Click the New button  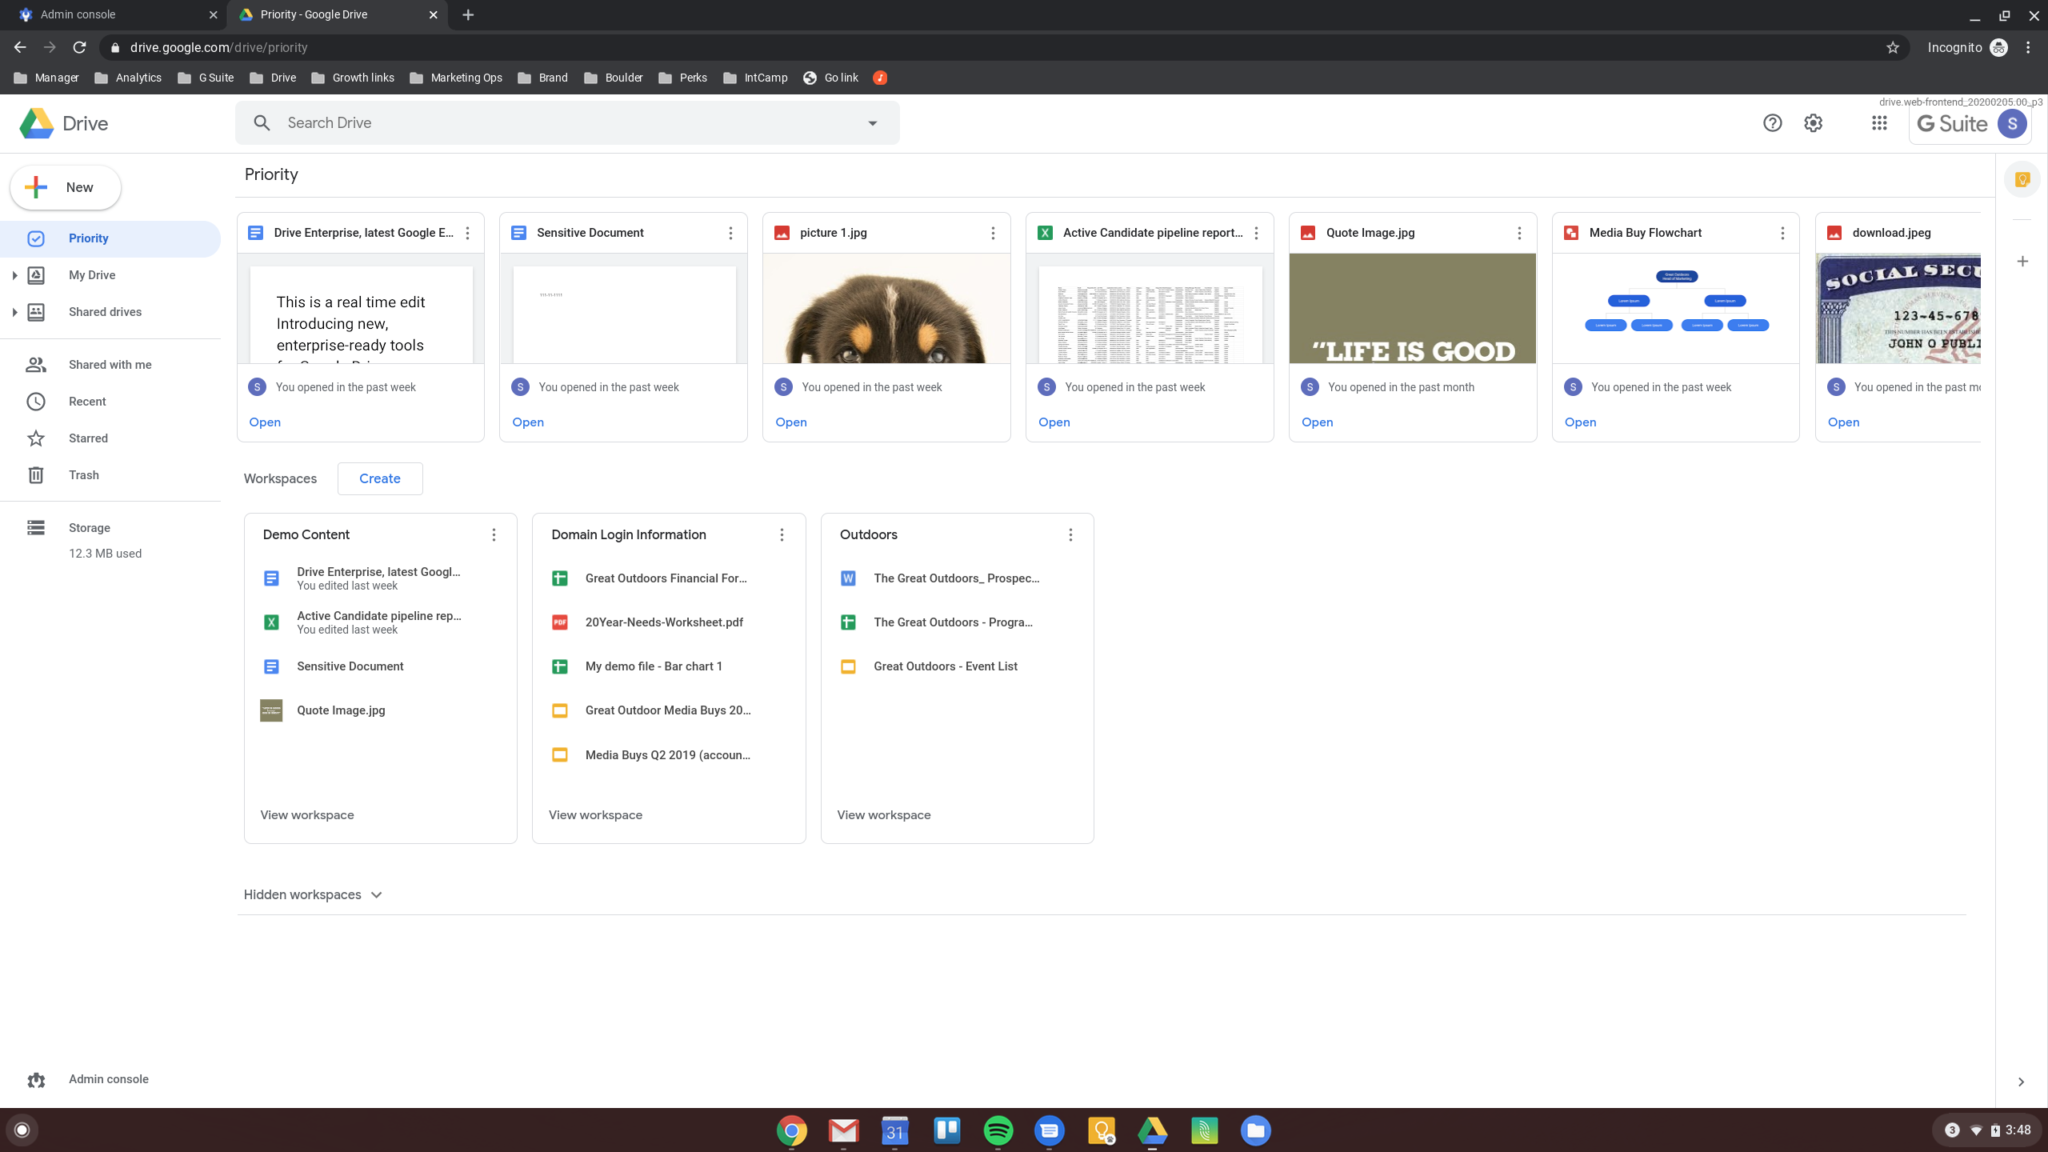point(66,188)
